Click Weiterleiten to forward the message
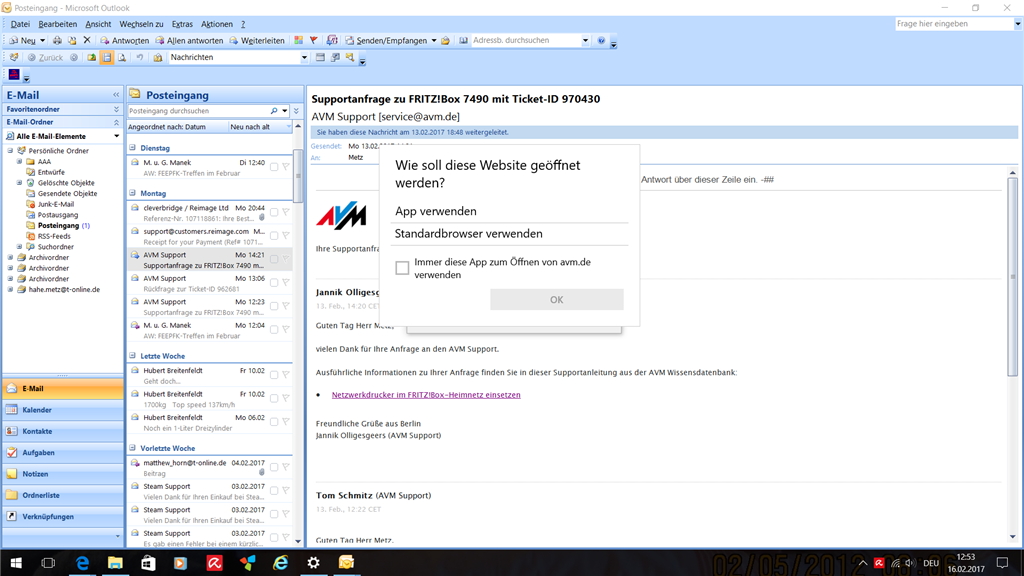Image resolution: width=1024 pixels, height=576 pixels. (257, 40)
